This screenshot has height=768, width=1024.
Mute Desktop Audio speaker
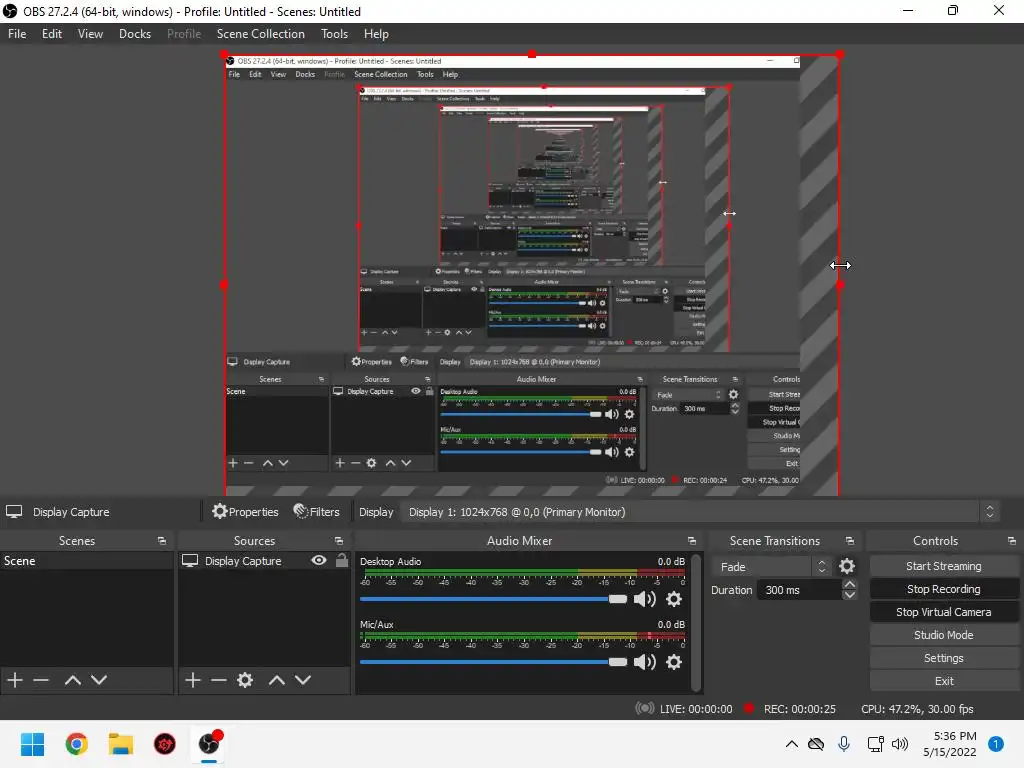tap(645, 599)
